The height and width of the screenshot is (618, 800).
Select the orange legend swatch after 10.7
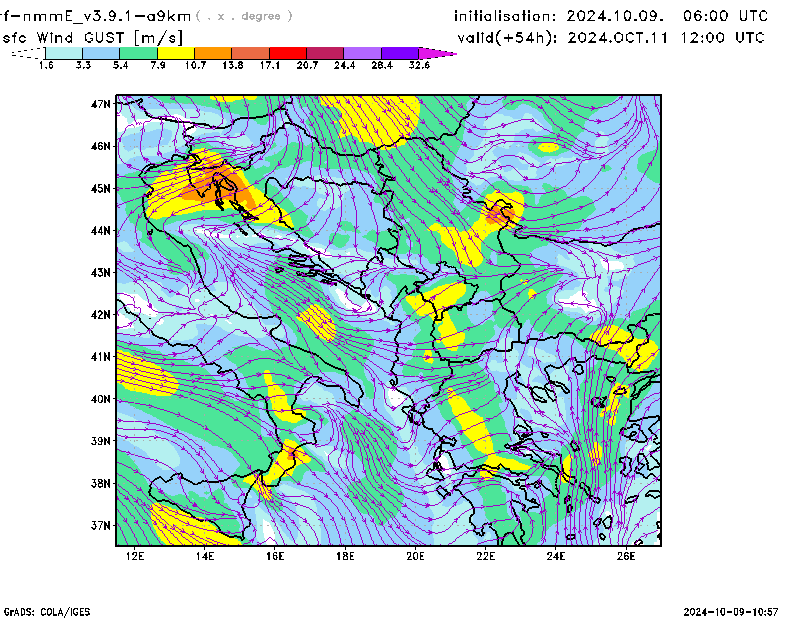coord(213,53)
